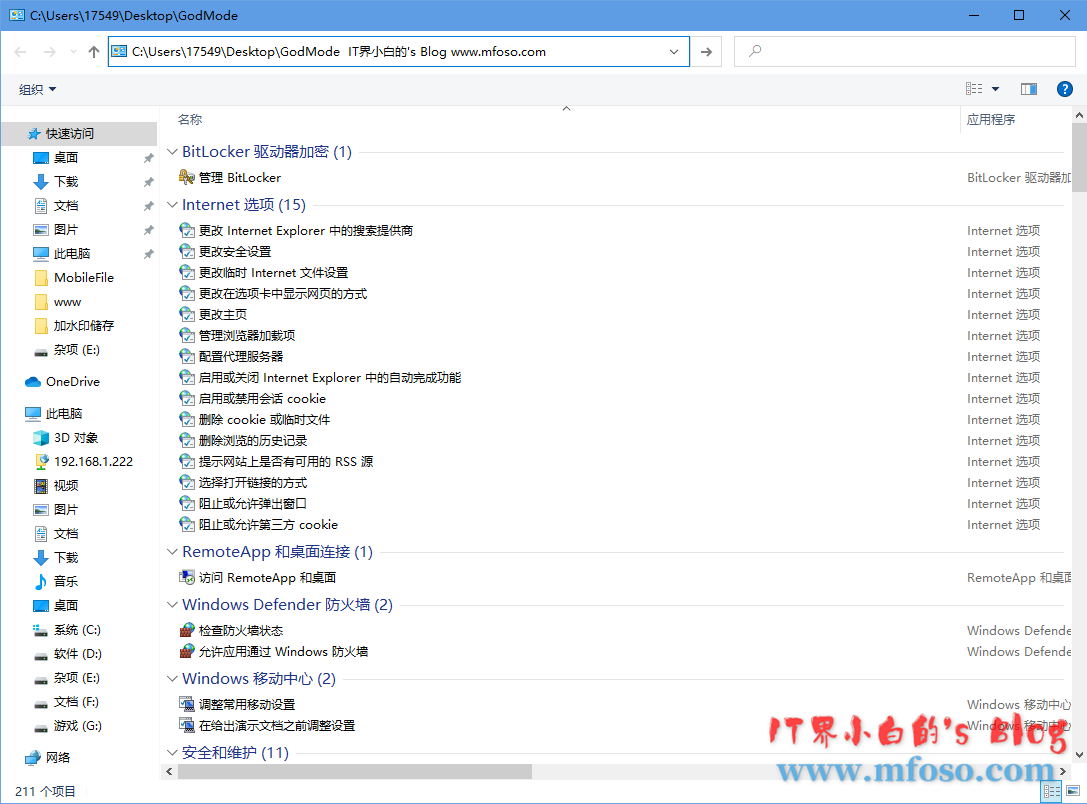Viewport: 1087px width, 804px height.
Task: Go up one folder level arrow
Action: (x=94, y=52)
